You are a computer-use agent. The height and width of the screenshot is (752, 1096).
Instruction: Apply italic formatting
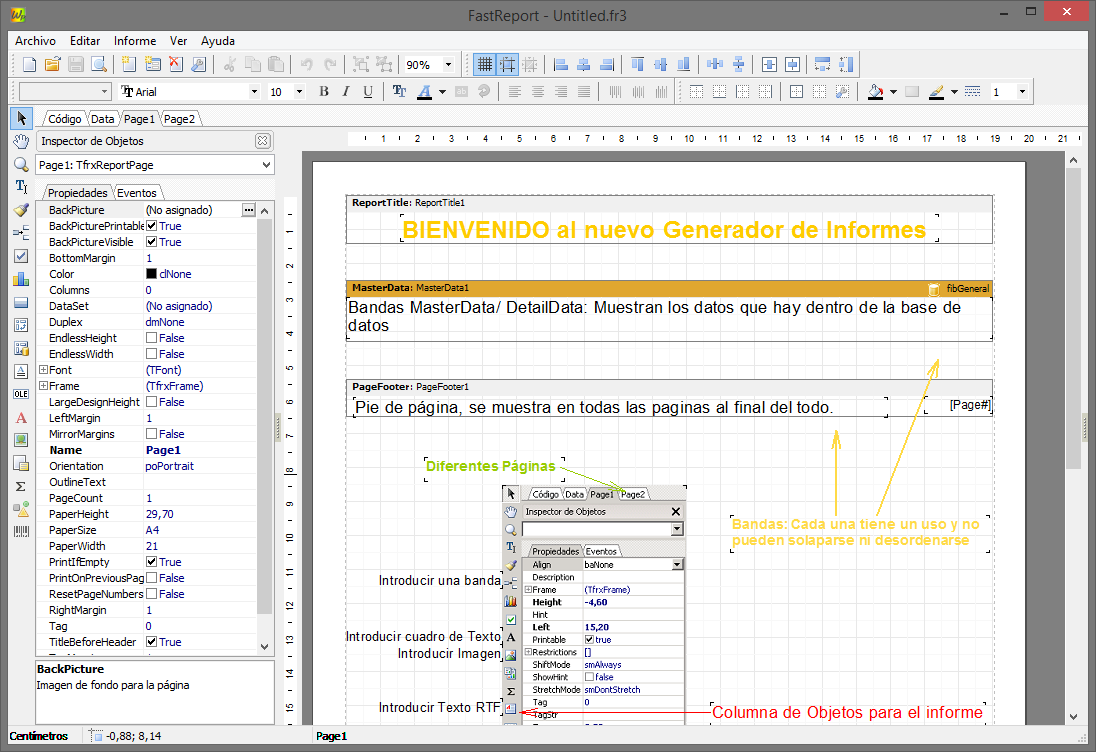click(x=346, y=92)
